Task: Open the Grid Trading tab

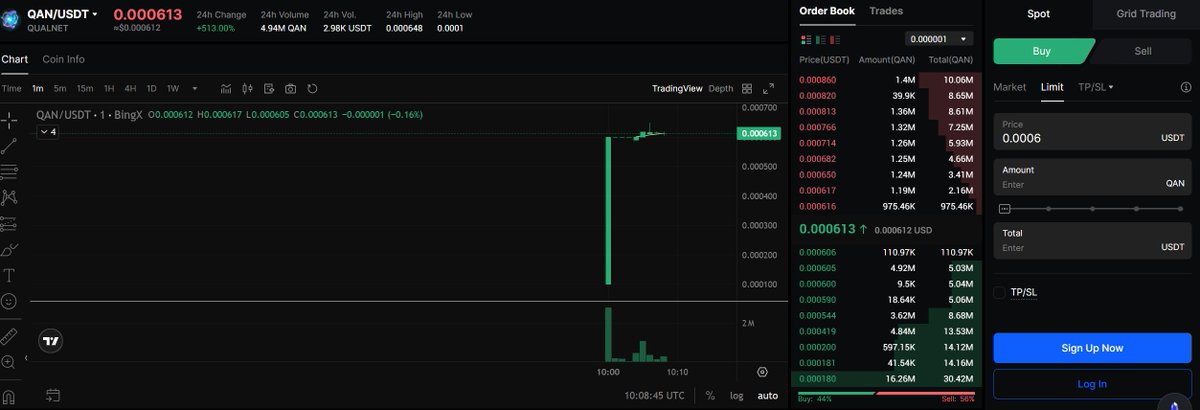Action: (x=1145, y=14)
